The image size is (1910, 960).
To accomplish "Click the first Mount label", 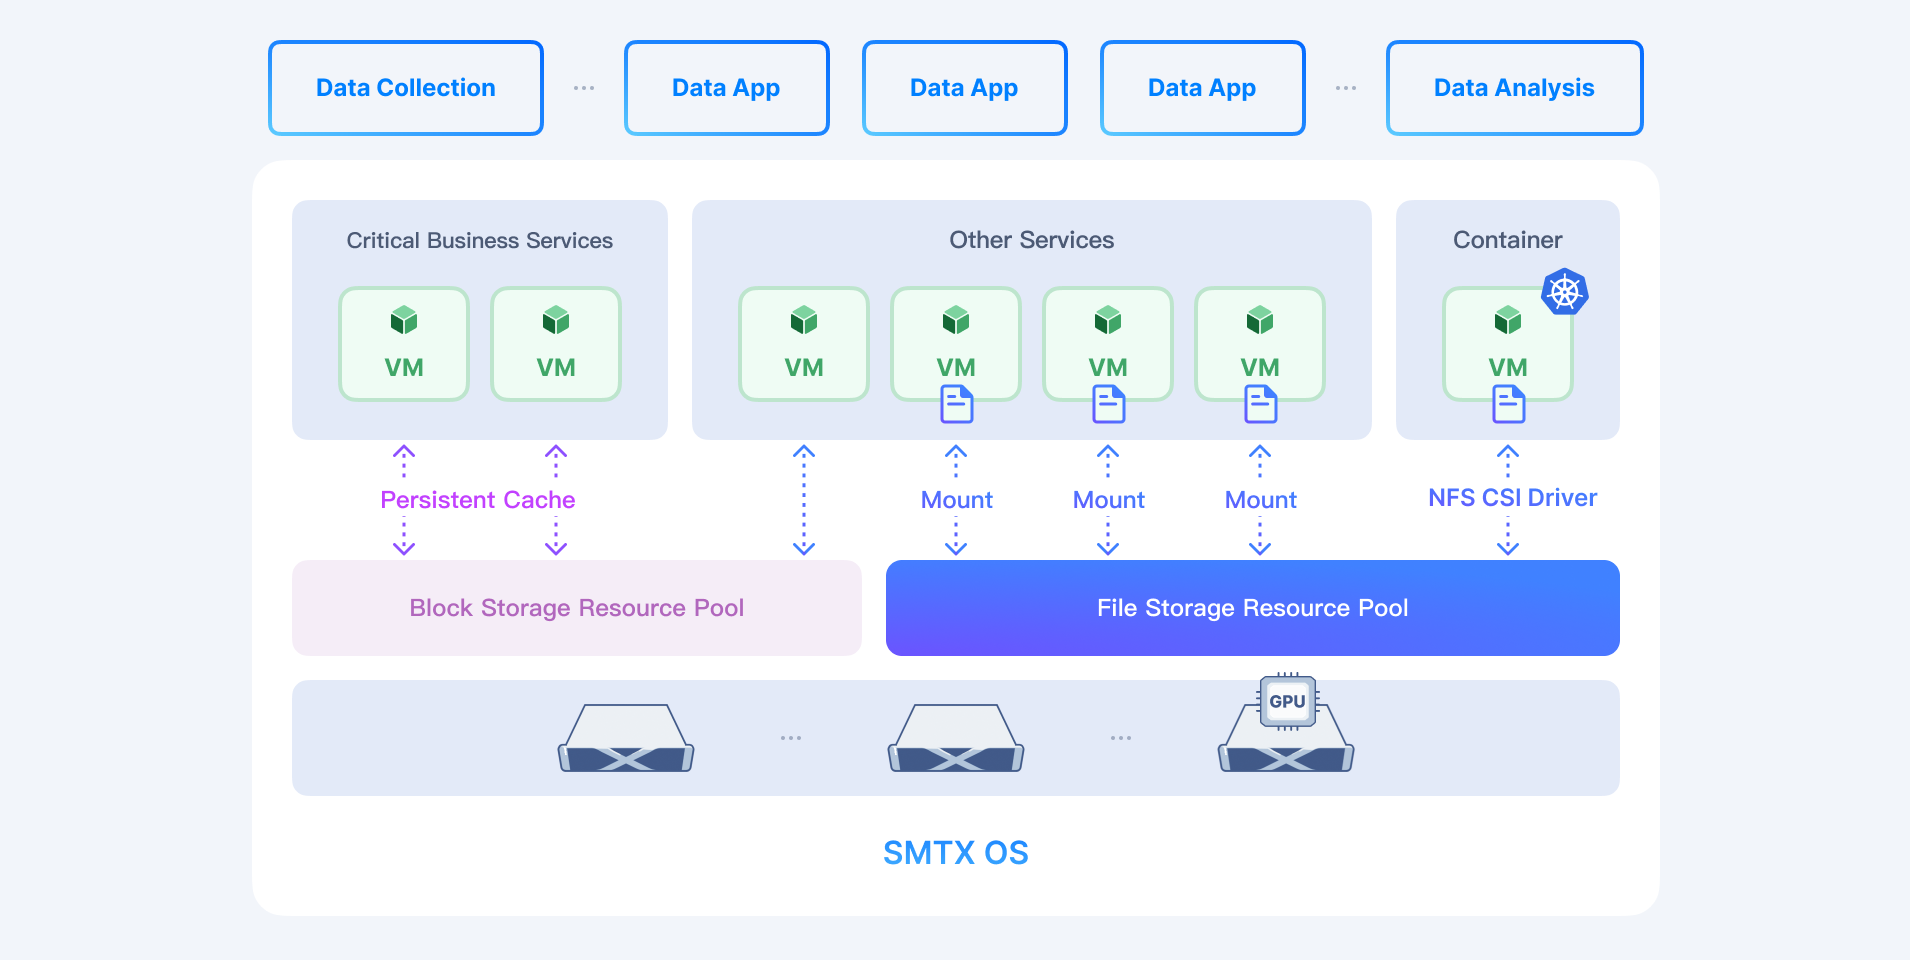I will pyautogui.click(x=956, y=500).
